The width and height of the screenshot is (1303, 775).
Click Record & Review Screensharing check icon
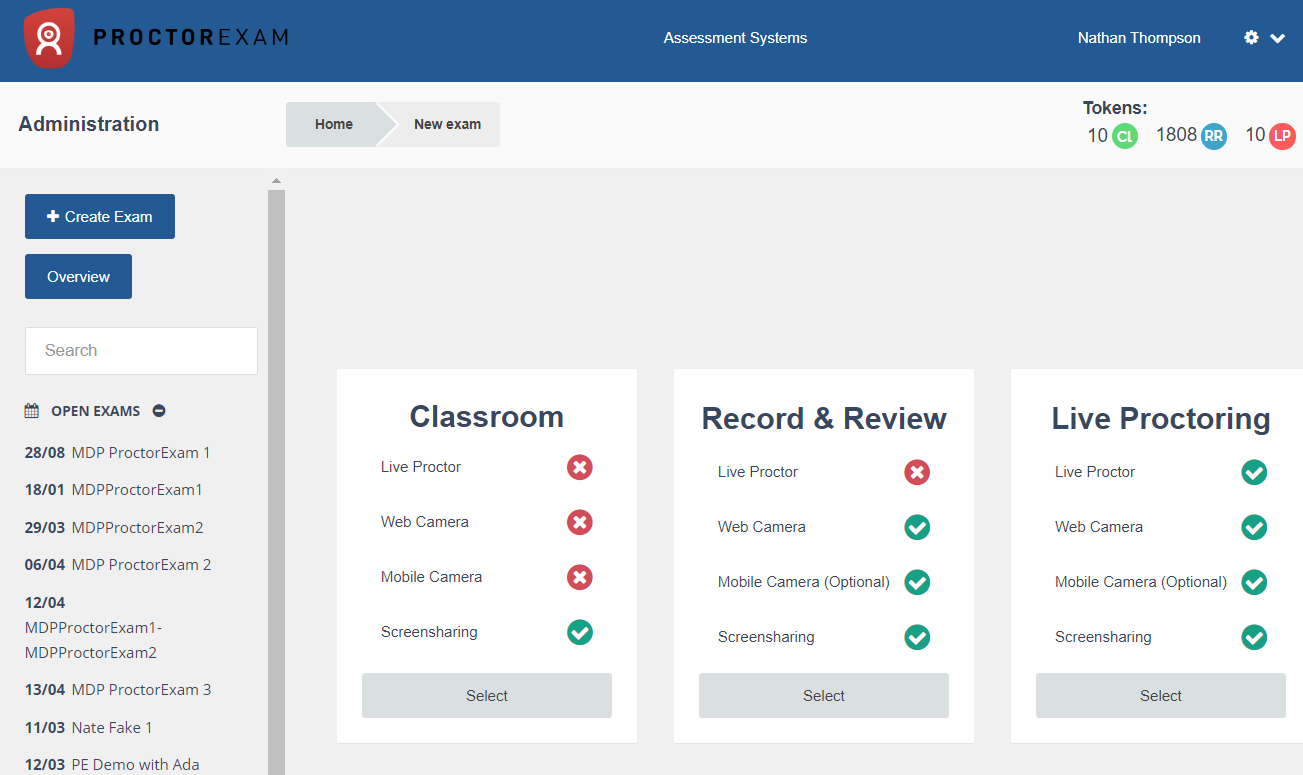click(917, 637)
